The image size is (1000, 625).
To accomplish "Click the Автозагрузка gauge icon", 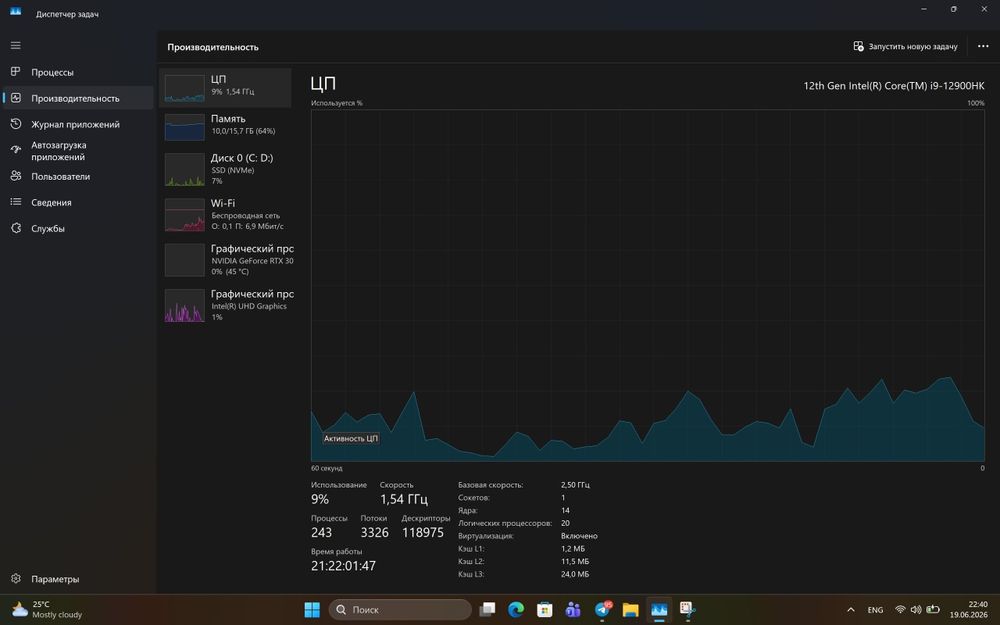I will pyautogui.click(x=16, y=150).
